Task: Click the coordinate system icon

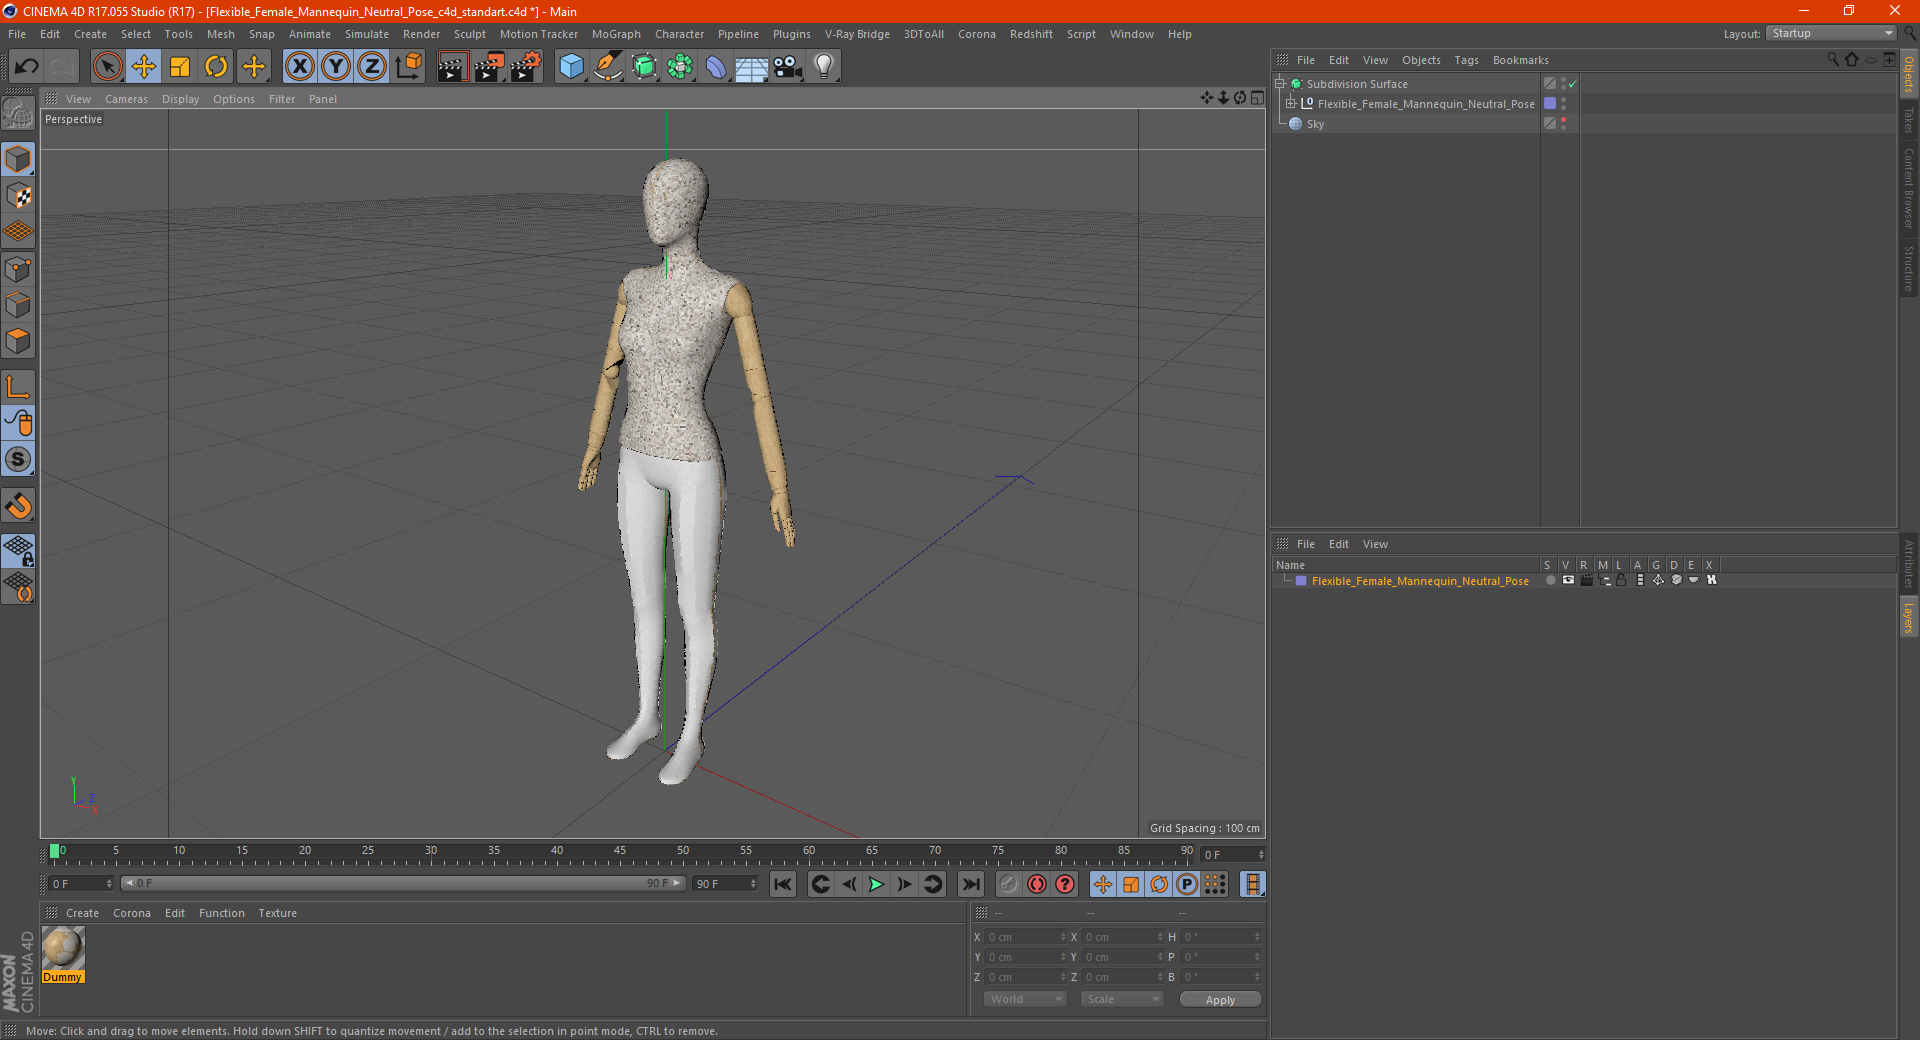Action: [408, 67]
